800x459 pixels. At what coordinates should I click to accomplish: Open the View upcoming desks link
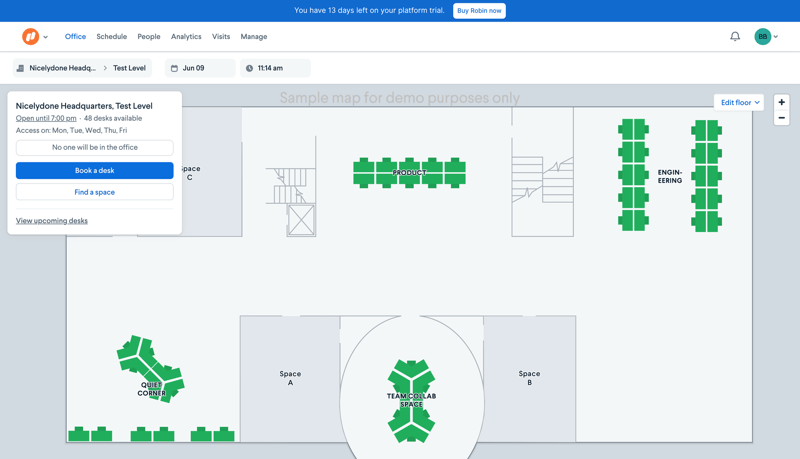52,221
